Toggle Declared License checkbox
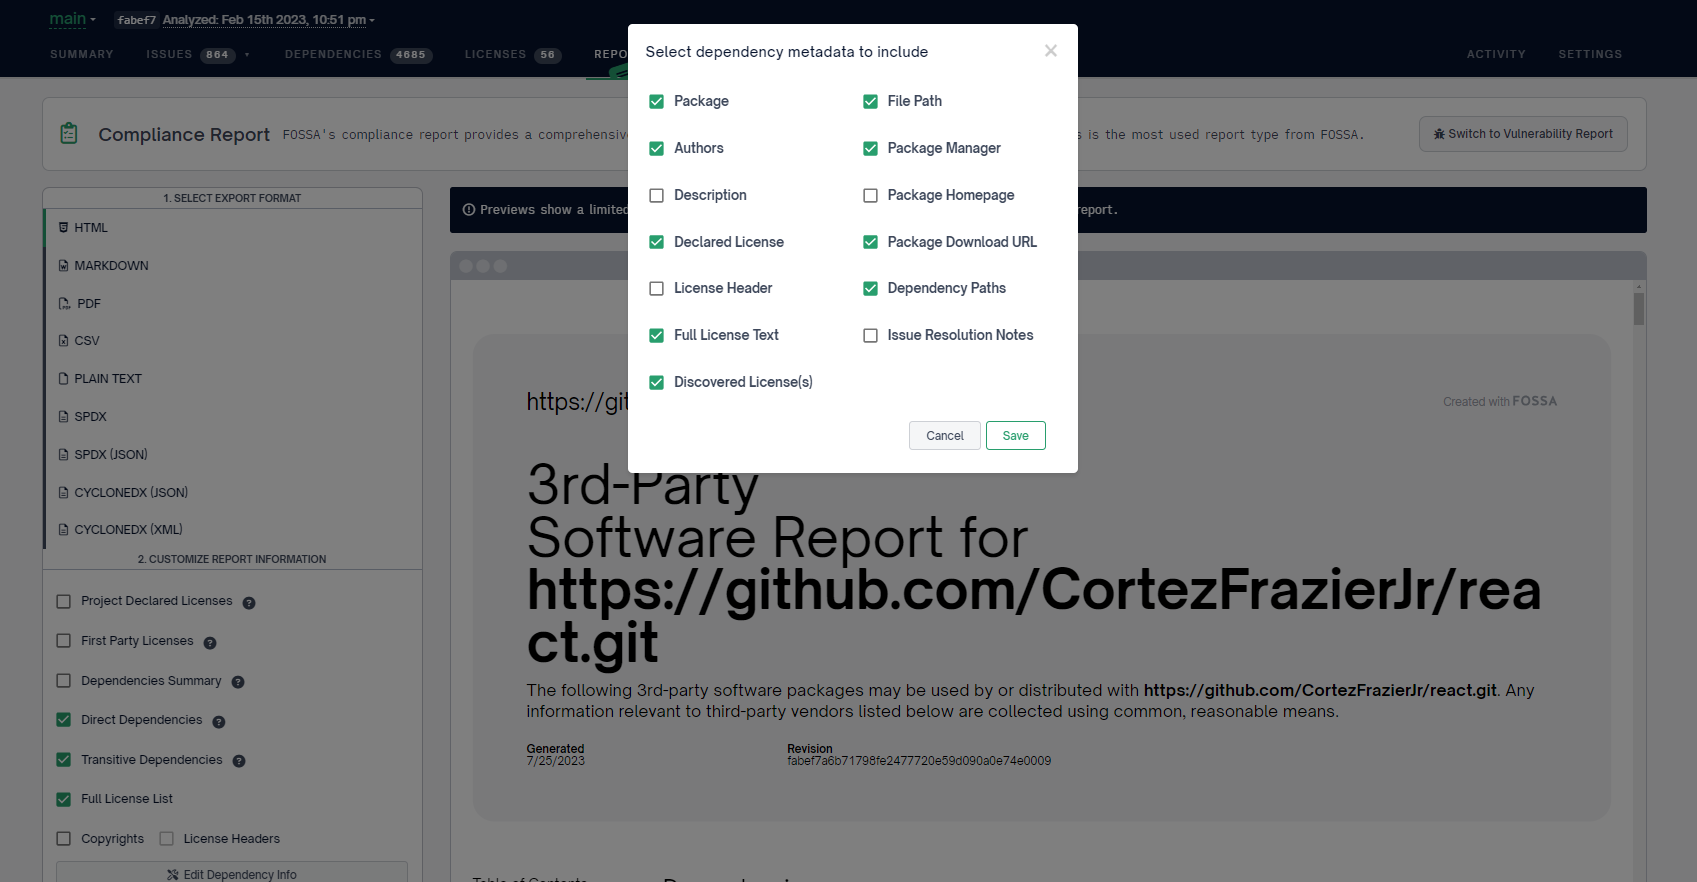1697x882 pixels. [656, 242]
